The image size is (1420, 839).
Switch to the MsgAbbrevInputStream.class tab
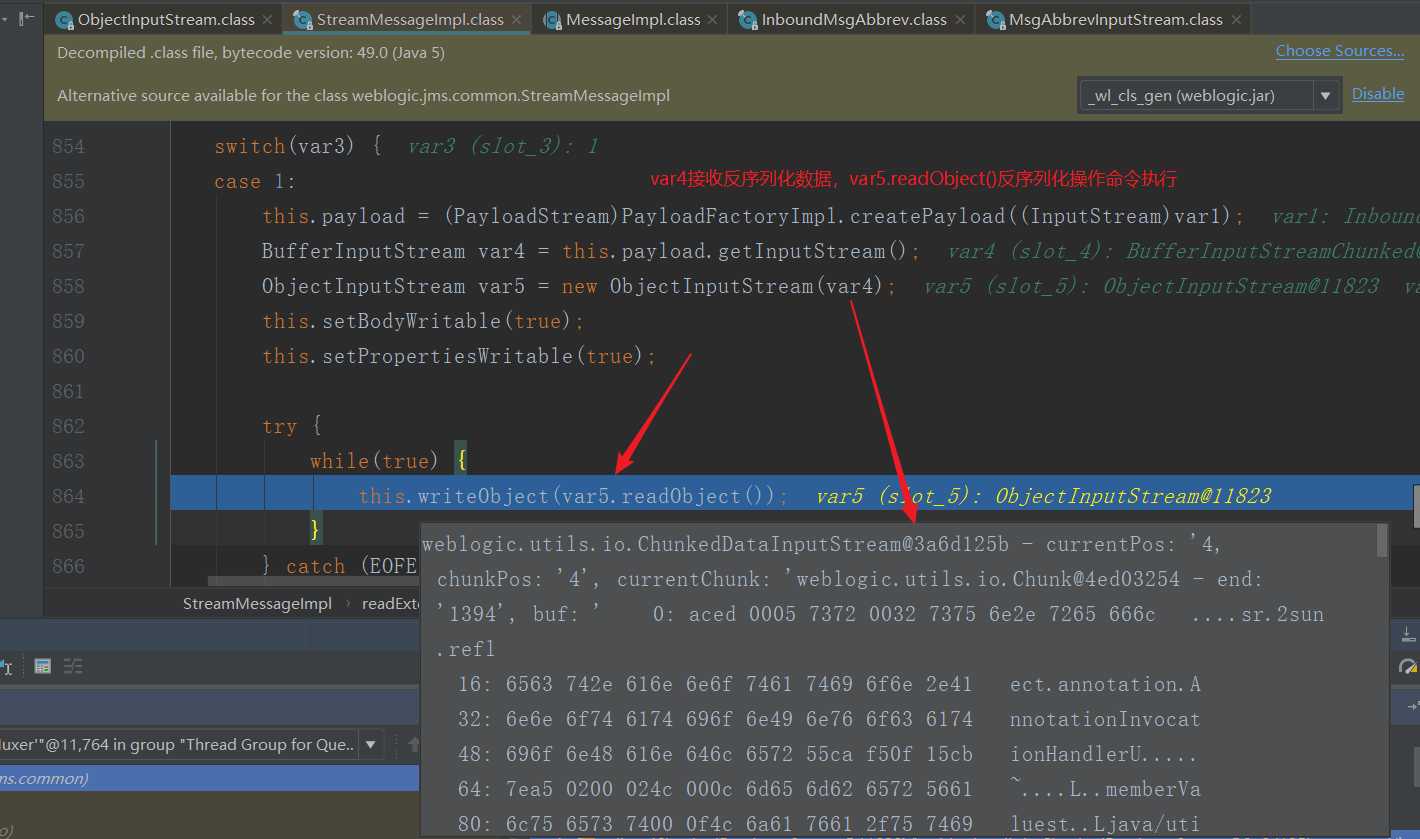coord(1115,19)
